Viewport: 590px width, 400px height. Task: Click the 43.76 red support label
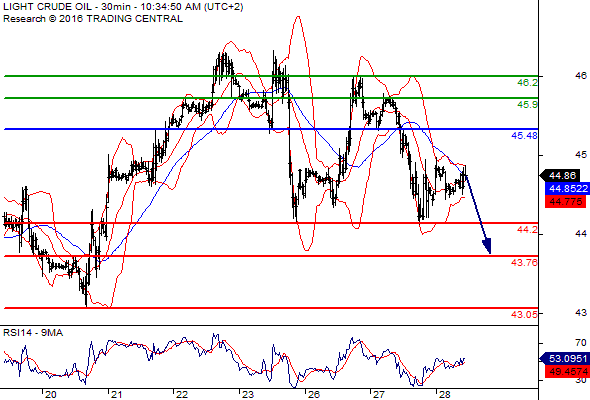coord(524,262)
